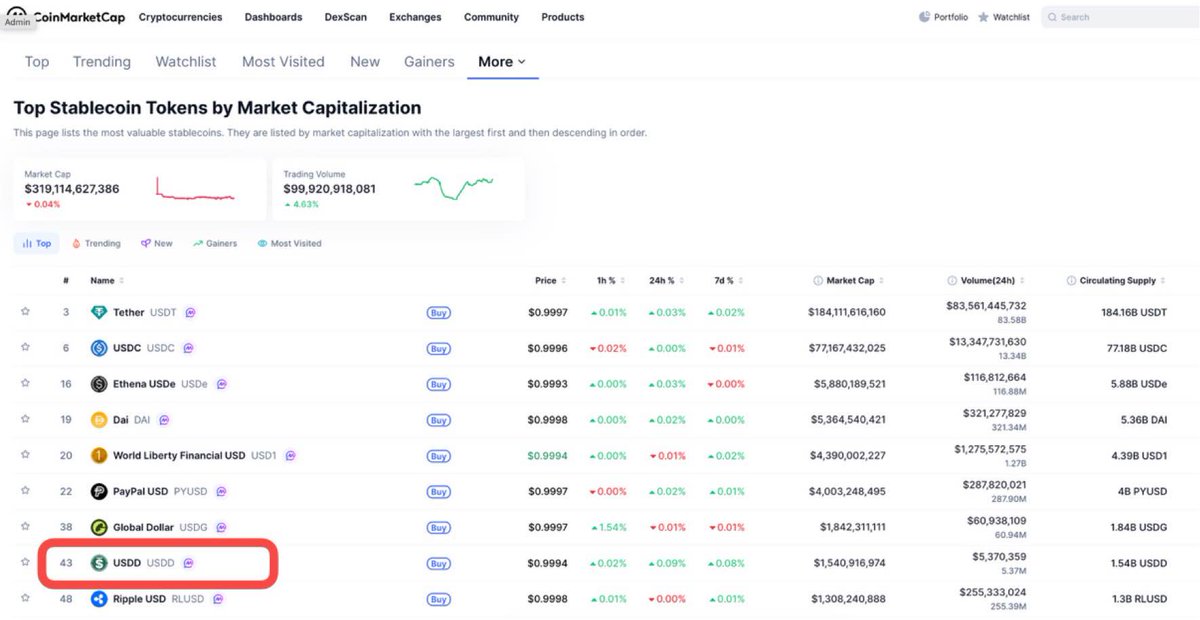Select the Trending filter chip with flame
Screen dimensions: 1200x620
coord(97,243)
